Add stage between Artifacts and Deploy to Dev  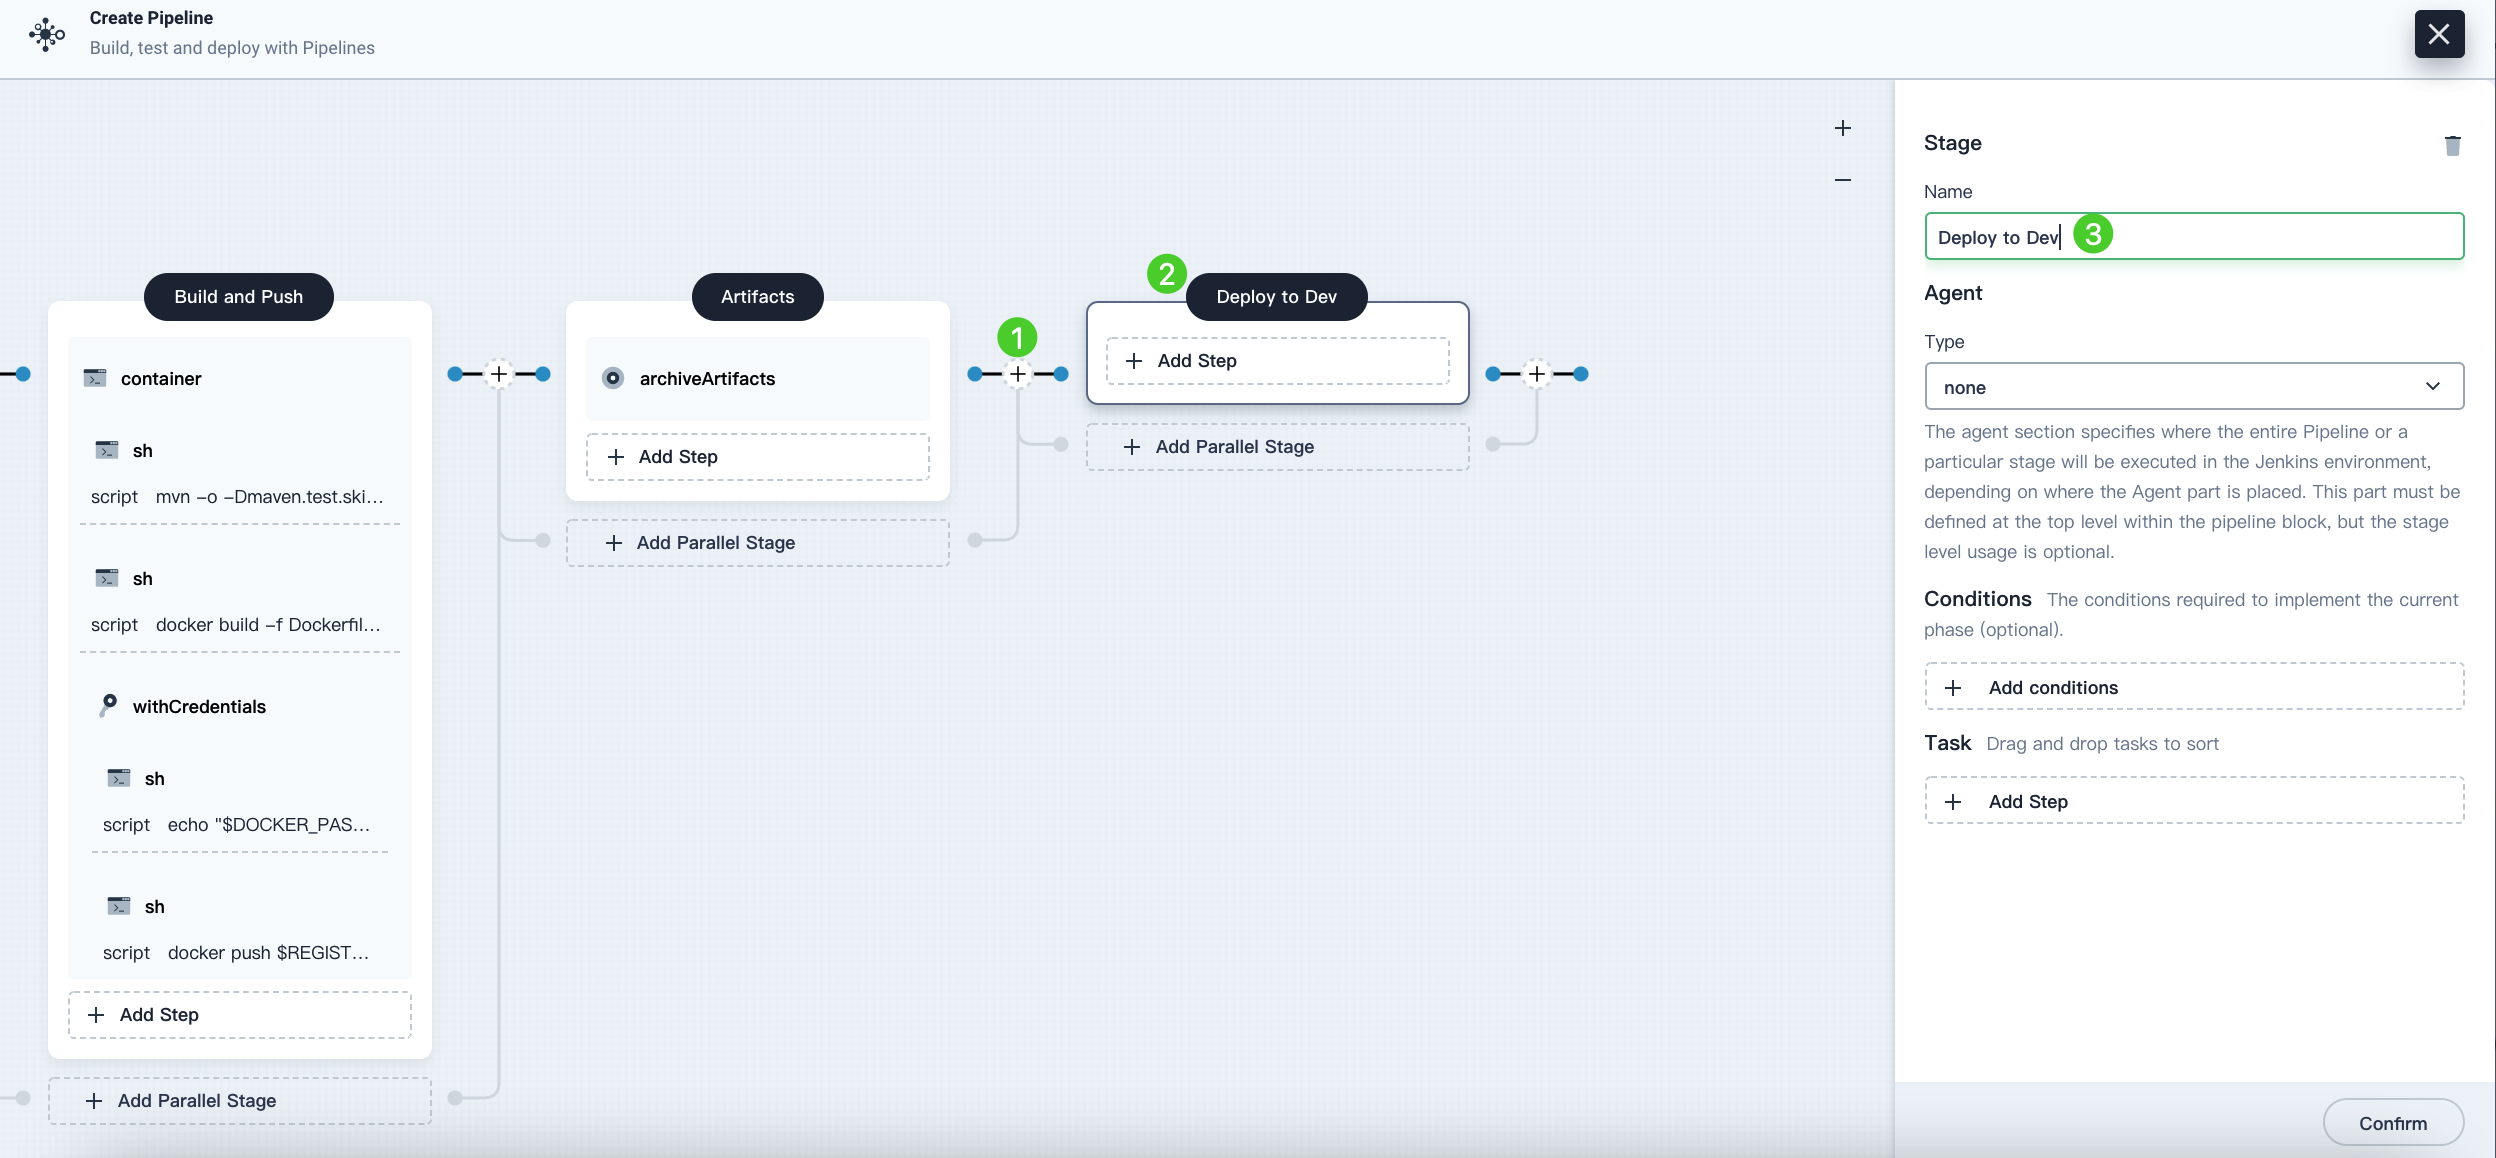(x=1017, y=374)
